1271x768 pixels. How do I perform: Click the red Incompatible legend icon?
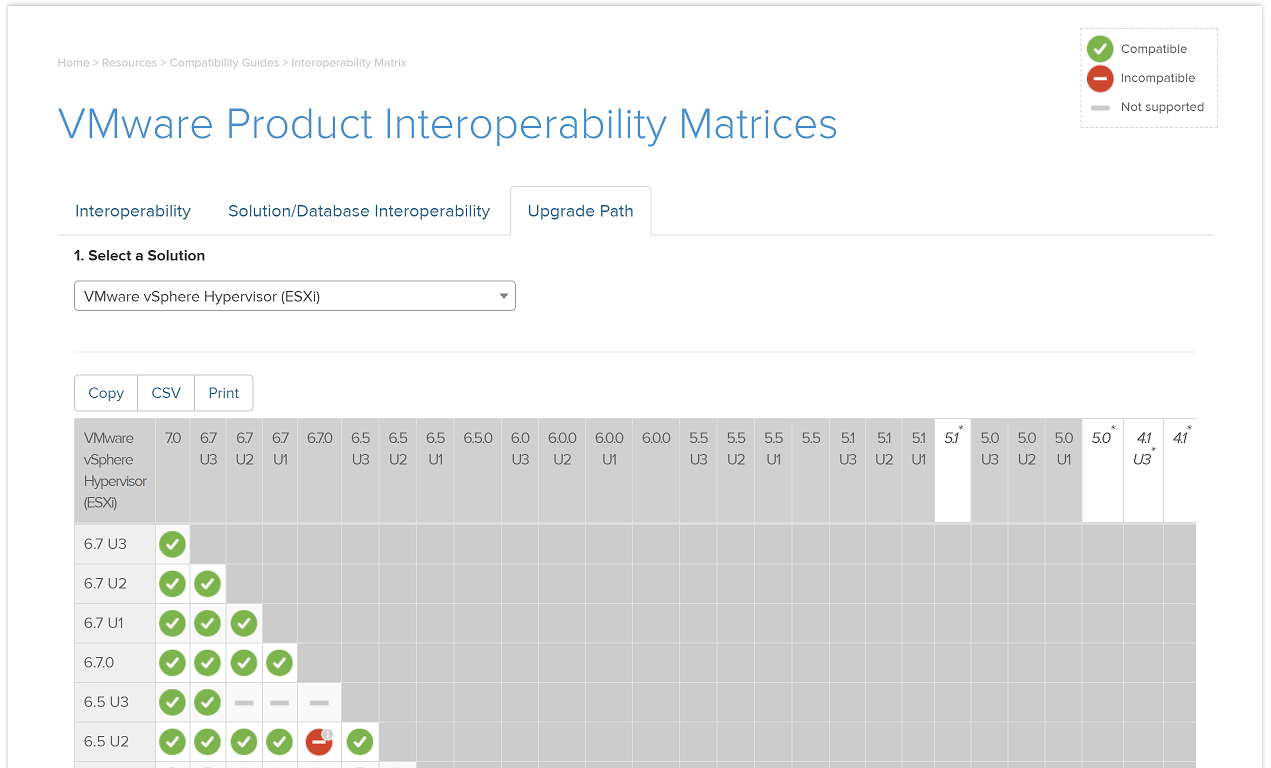1100,78
